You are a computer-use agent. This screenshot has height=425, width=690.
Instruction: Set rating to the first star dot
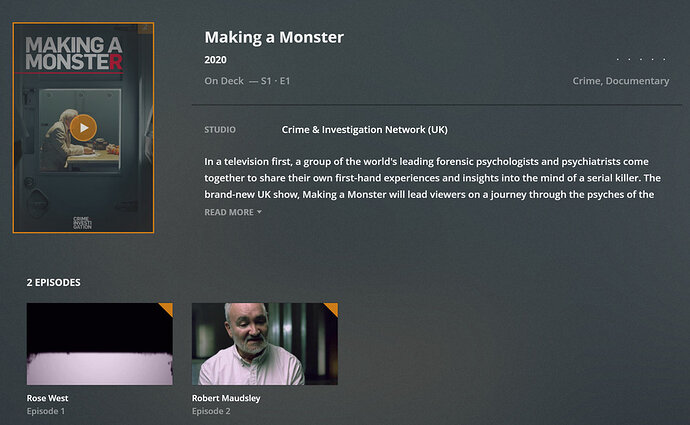point(618,59)
